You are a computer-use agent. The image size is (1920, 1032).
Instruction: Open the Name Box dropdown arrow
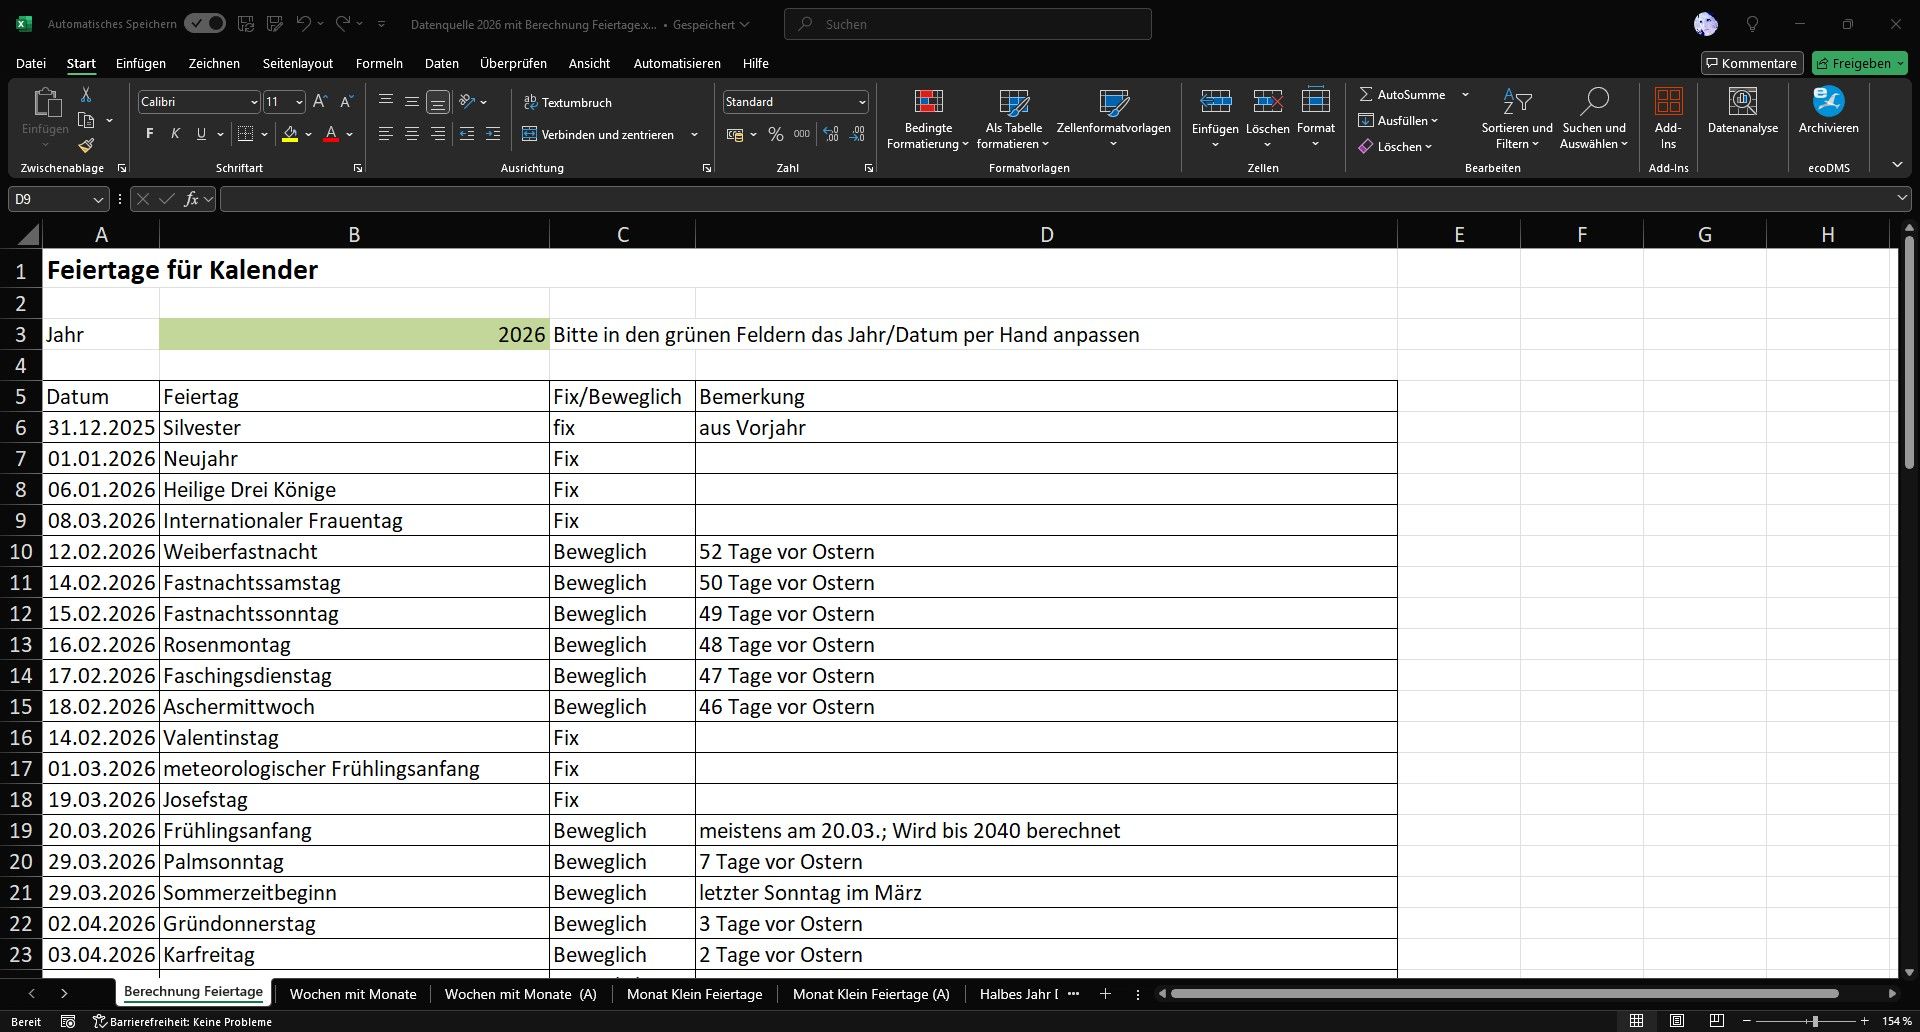pyautogui.click(x=98, y=200)
